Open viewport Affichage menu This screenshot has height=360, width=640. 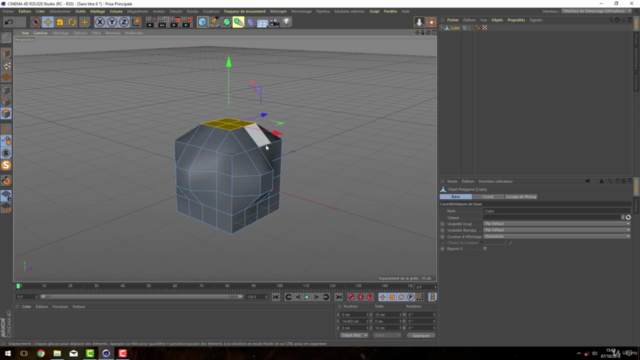60,33
